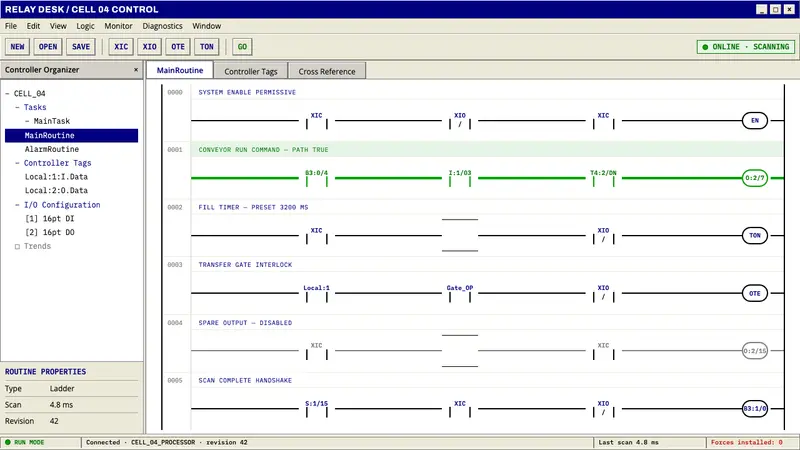Screen dimensions: 800x450
Task: Select the Gate_OP contact on rung 0003
Action: pyautogui.click(x=460, y=293)
